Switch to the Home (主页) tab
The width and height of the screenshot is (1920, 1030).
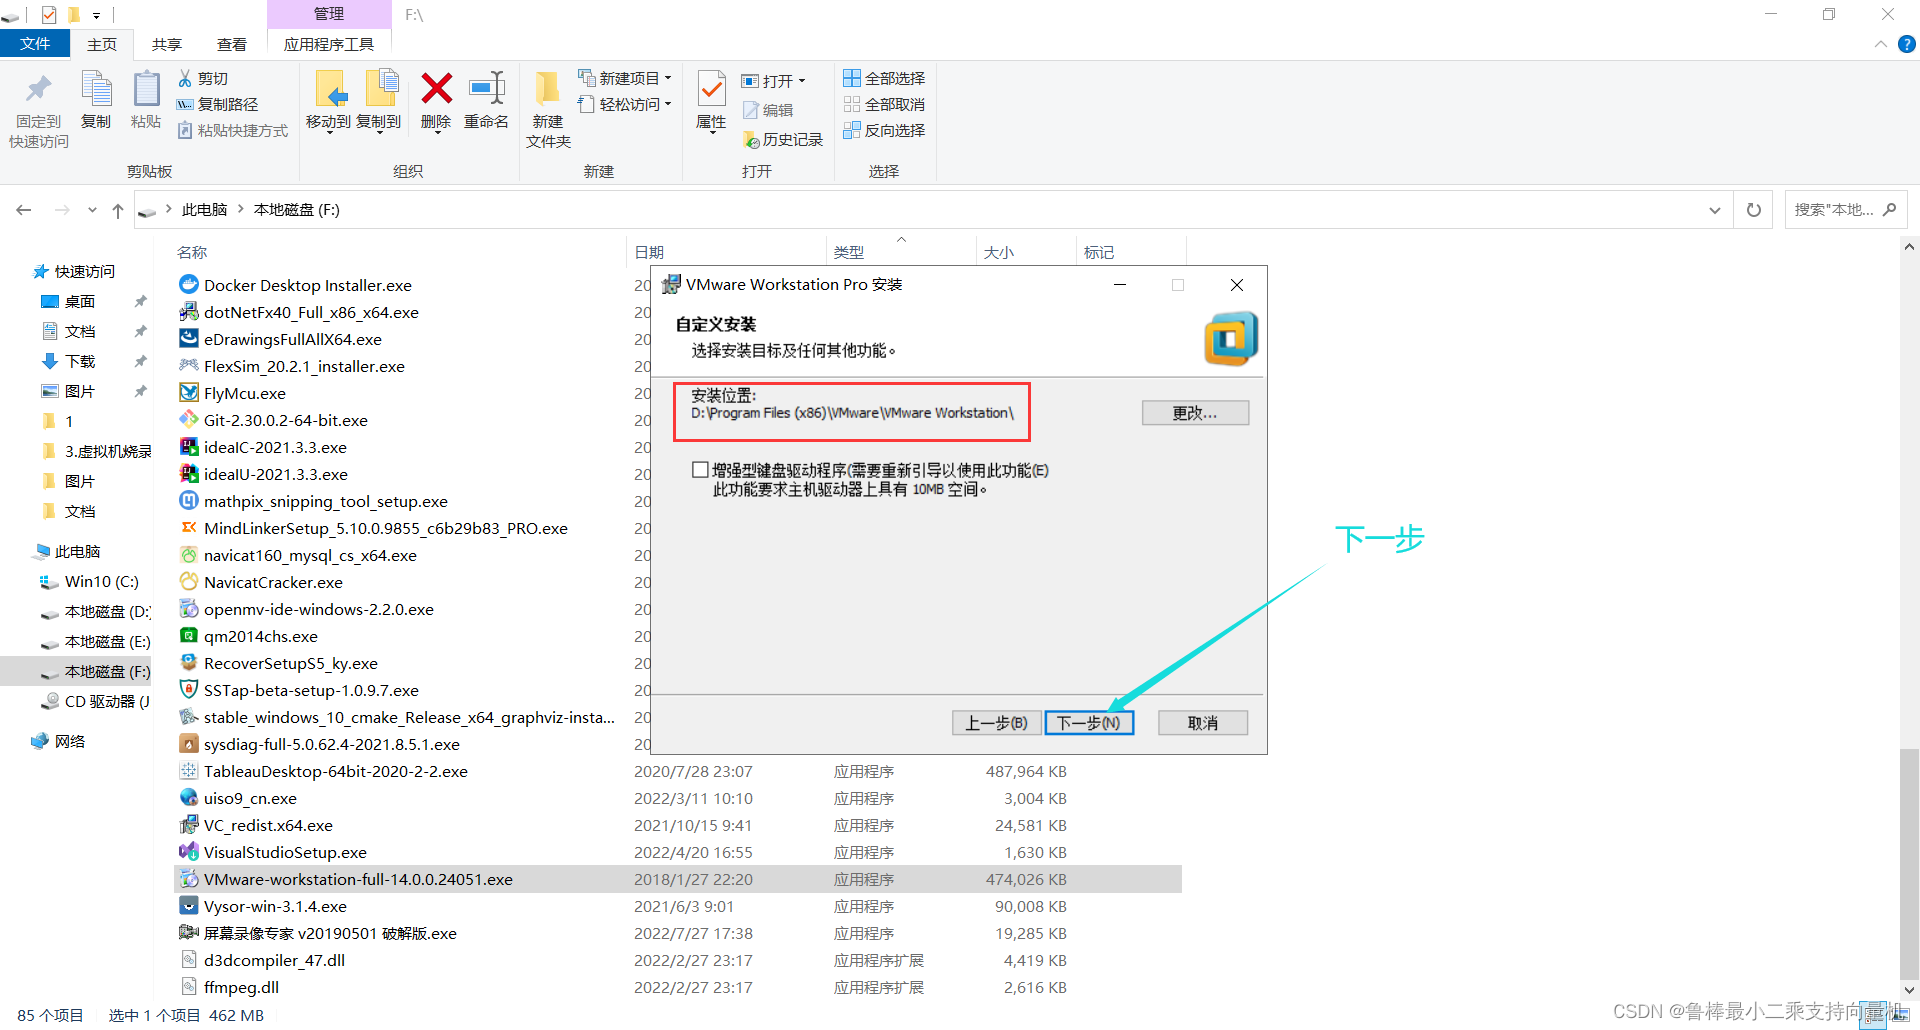102,44
